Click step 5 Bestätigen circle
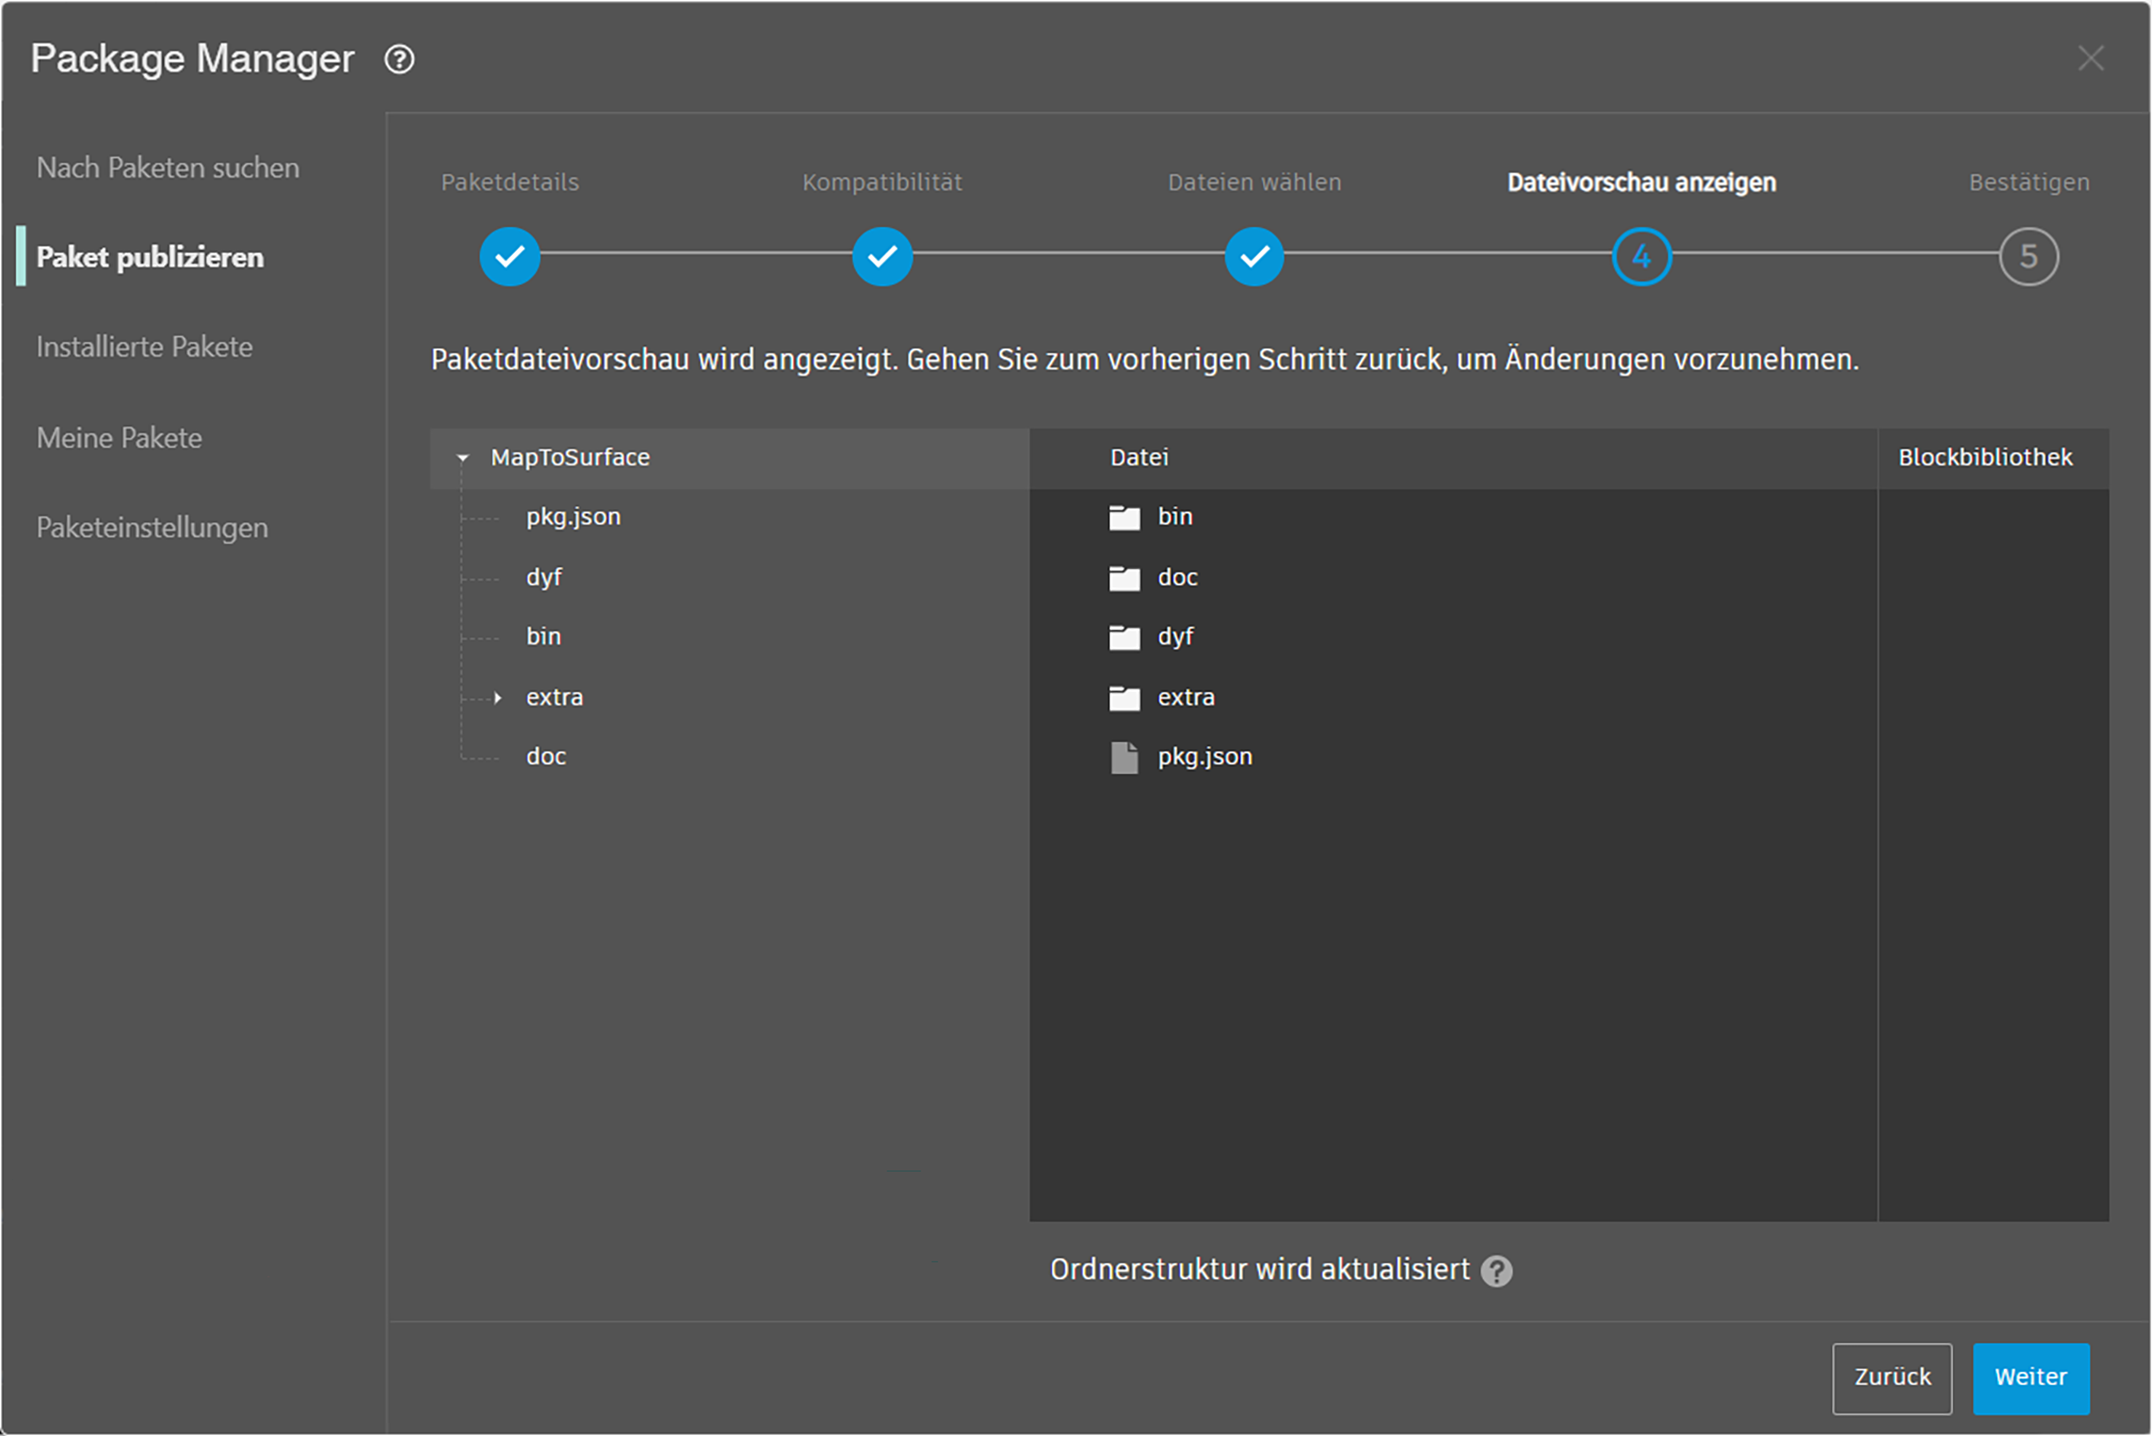The image size is (2152, 1436). [x=2028, y=257]
